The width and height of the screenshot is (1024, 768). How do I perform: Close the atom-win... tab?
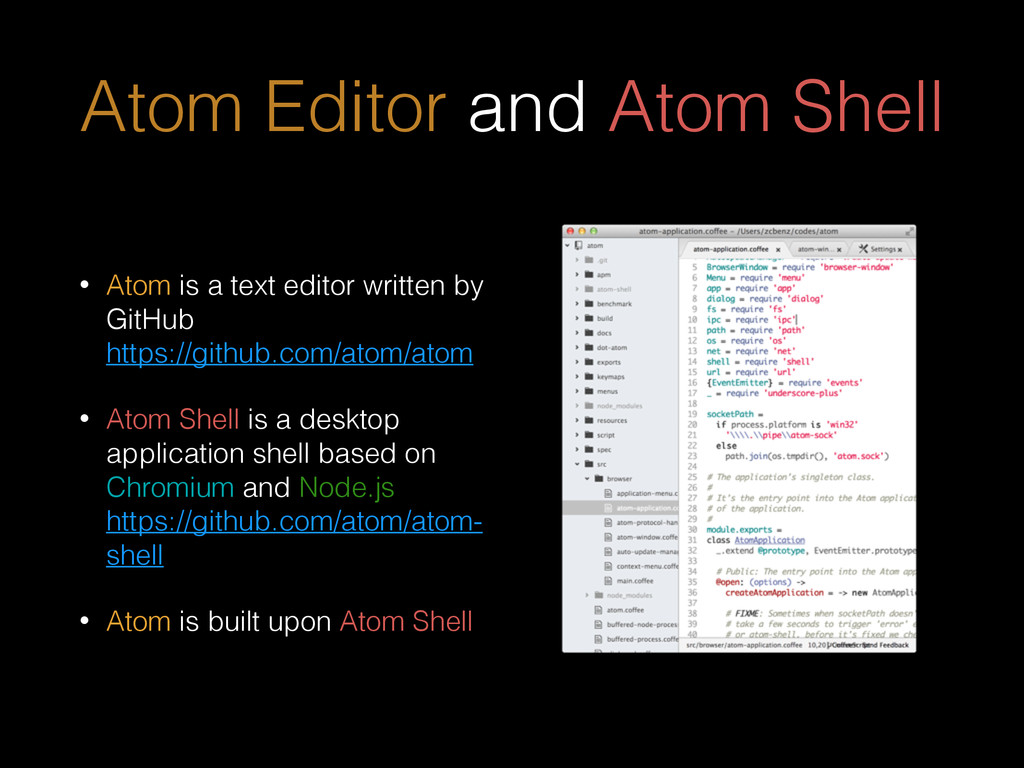[839, 250]
